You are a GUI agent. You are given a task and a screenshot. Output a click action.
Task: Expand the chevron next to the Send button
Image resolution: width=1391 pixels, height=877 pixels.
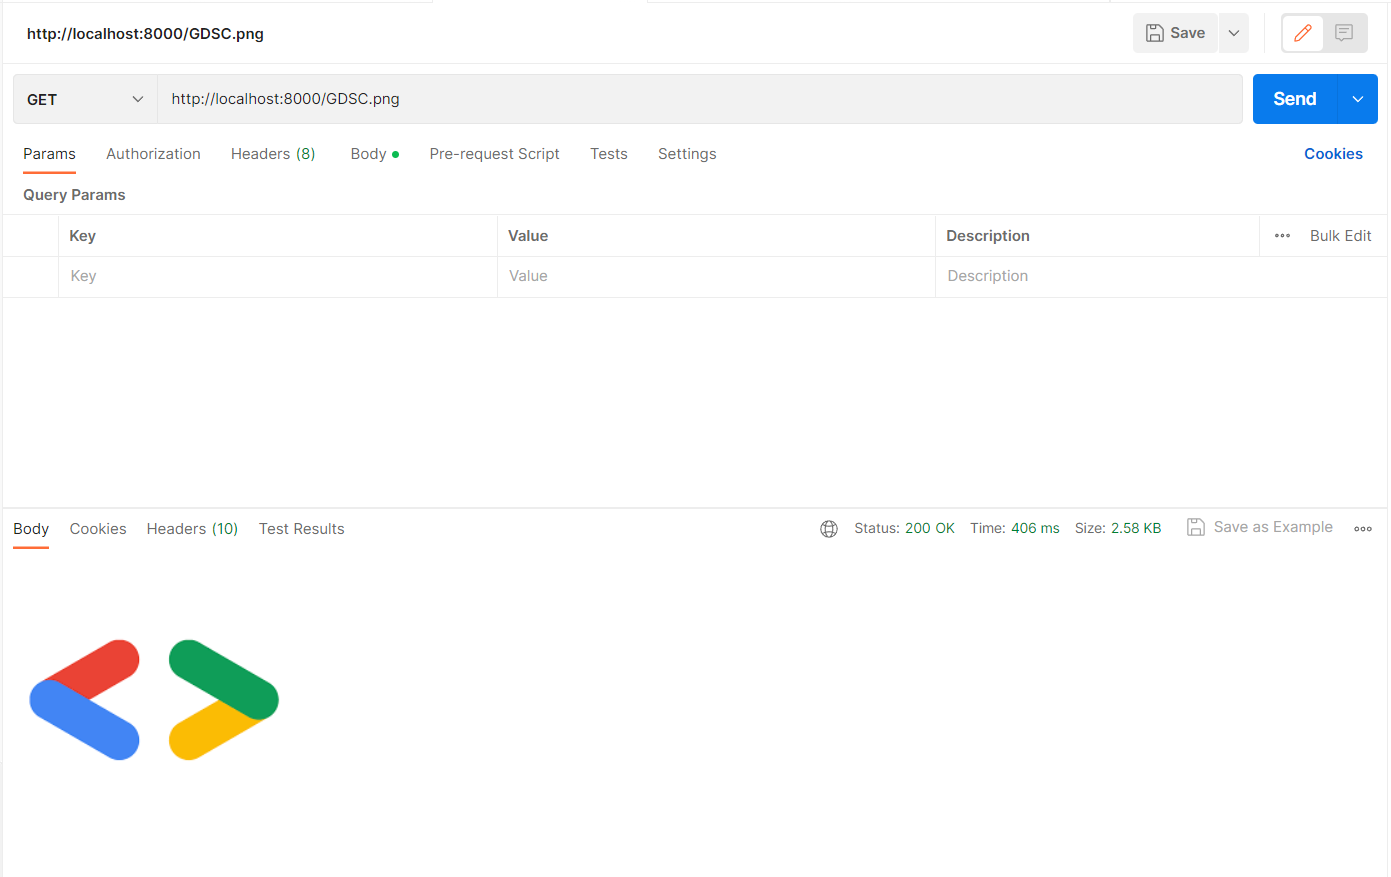(1358, 99)
